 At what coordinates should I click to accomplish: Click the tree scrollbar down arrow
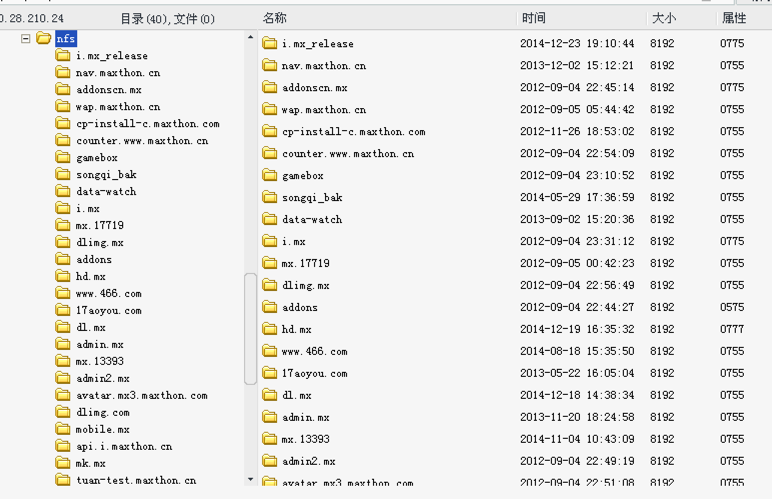pyautogui.click(x=251, y=479)
